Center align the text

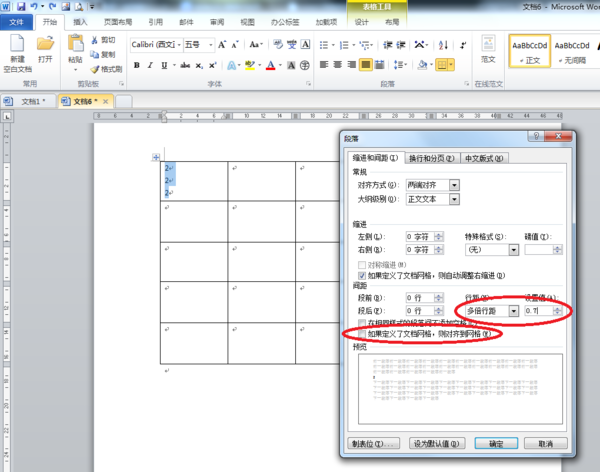coord(338,65)
